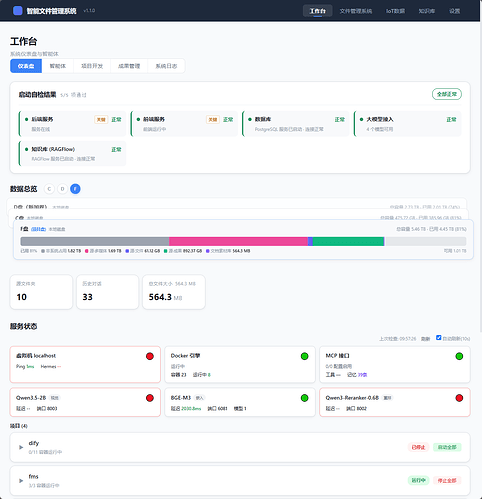Click the gray system-usage segment of F disk bar
The image size is (482, 499).
pyautogui.click(x=95, y=241)
